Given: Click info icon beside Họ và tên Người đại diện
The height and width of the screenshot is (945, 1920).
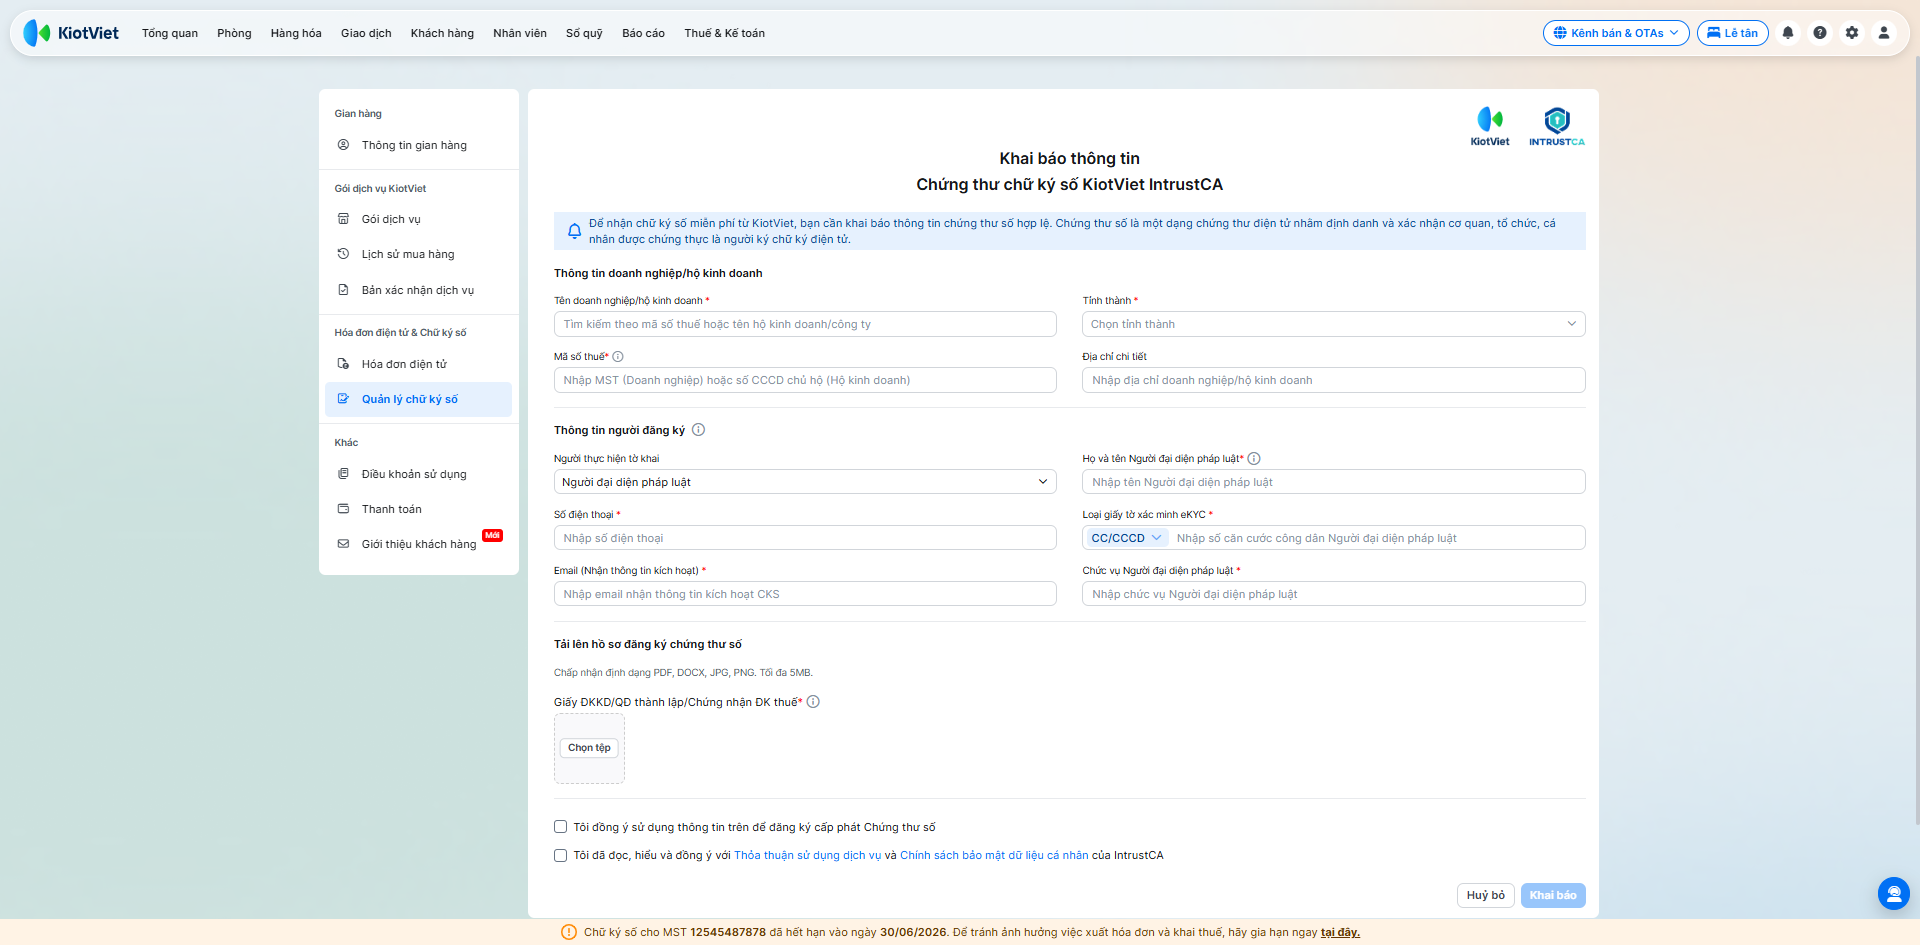Looking at the screenshot, I should coord(1254,459).
